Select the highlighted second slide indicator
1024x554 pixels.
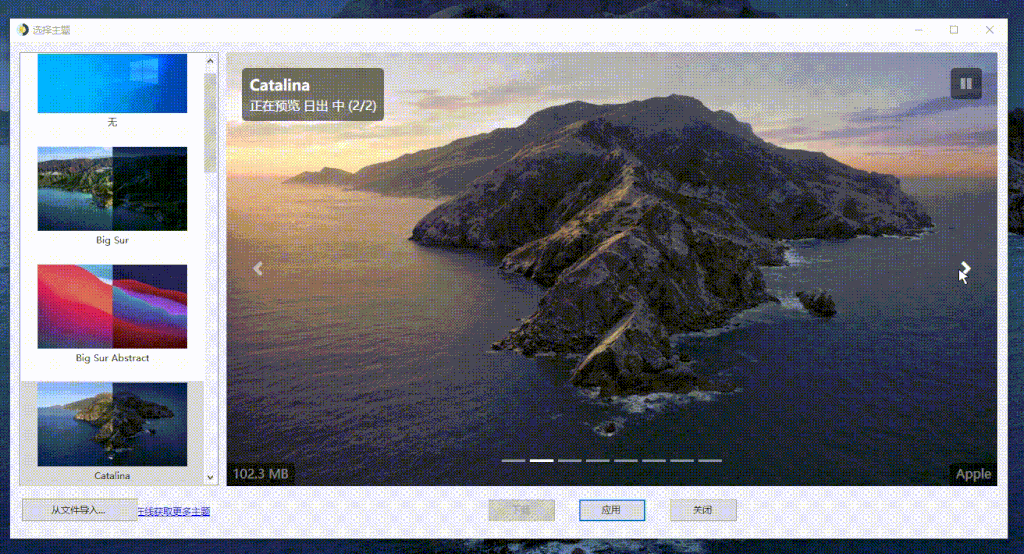click(541, 461)
